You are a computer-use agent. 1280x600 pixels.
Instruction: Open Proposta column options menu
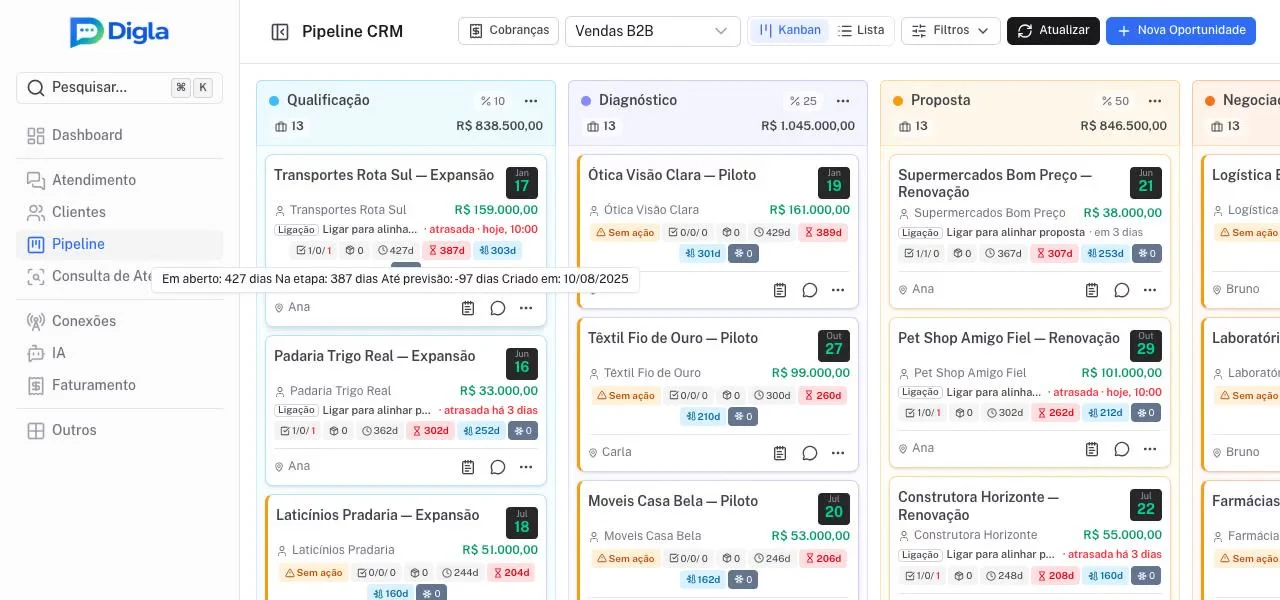tap(1155, 101)
